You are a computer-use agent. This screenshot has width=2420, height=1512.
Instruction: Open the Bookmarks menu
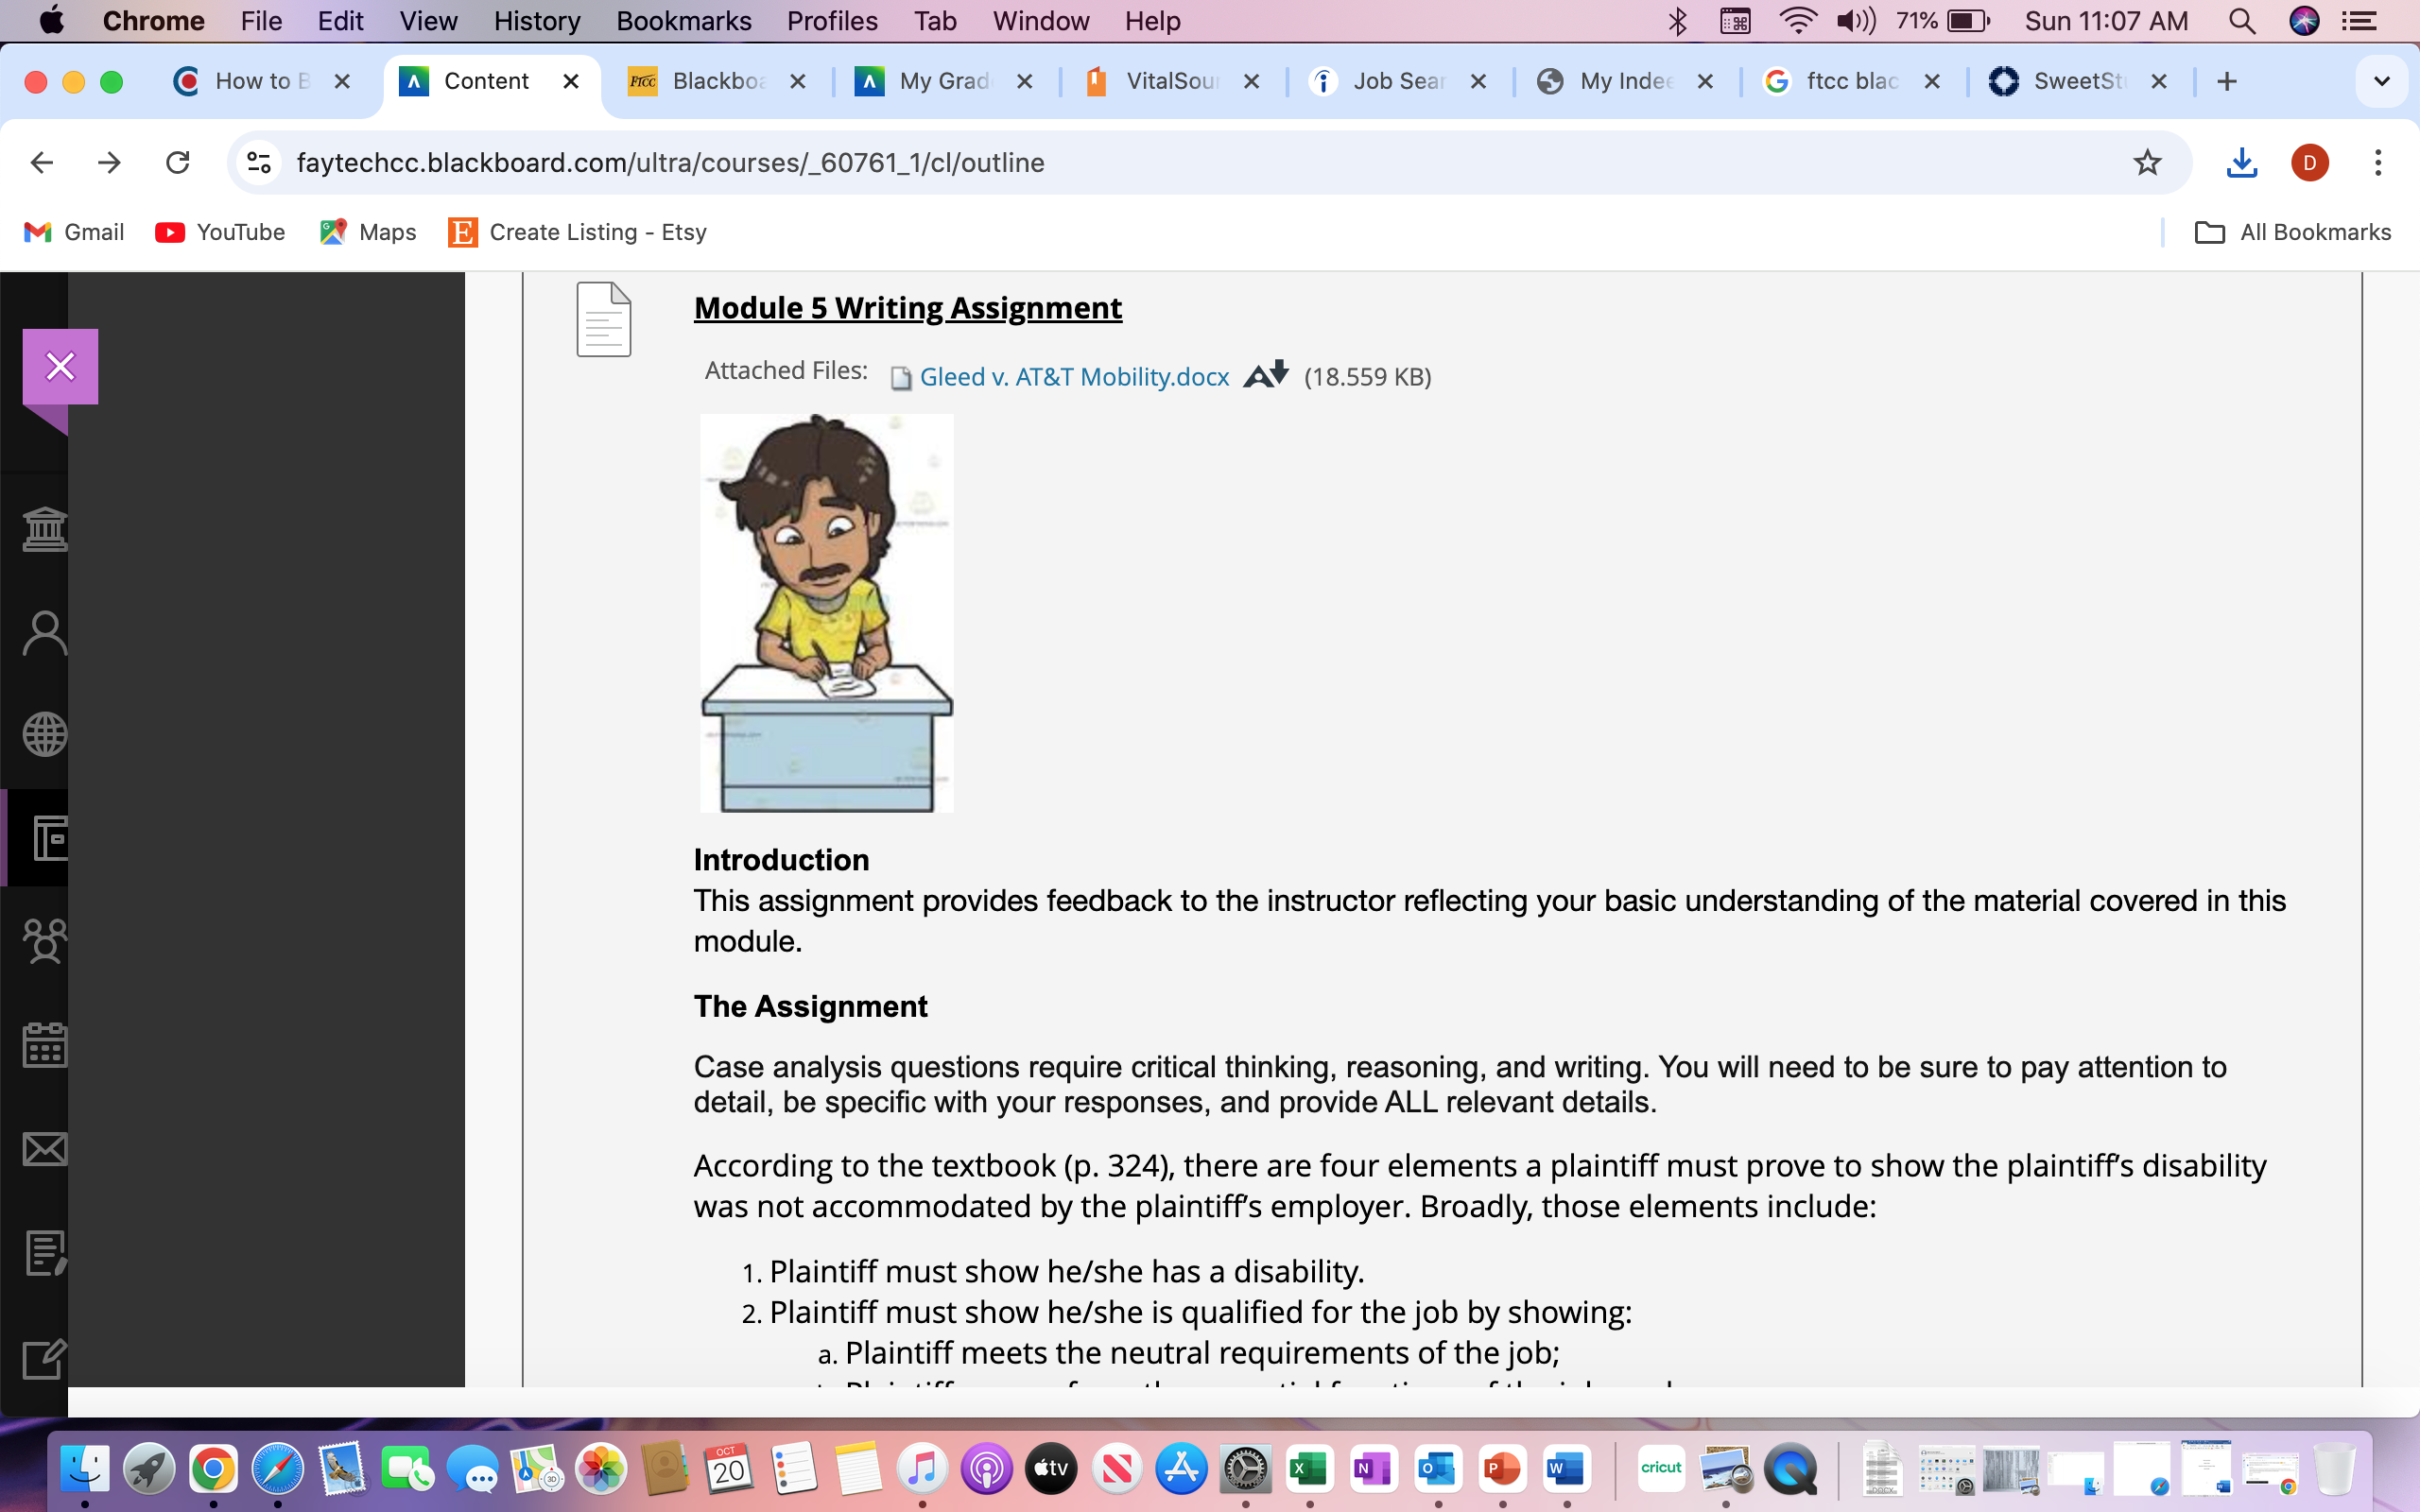coord(683,20)
